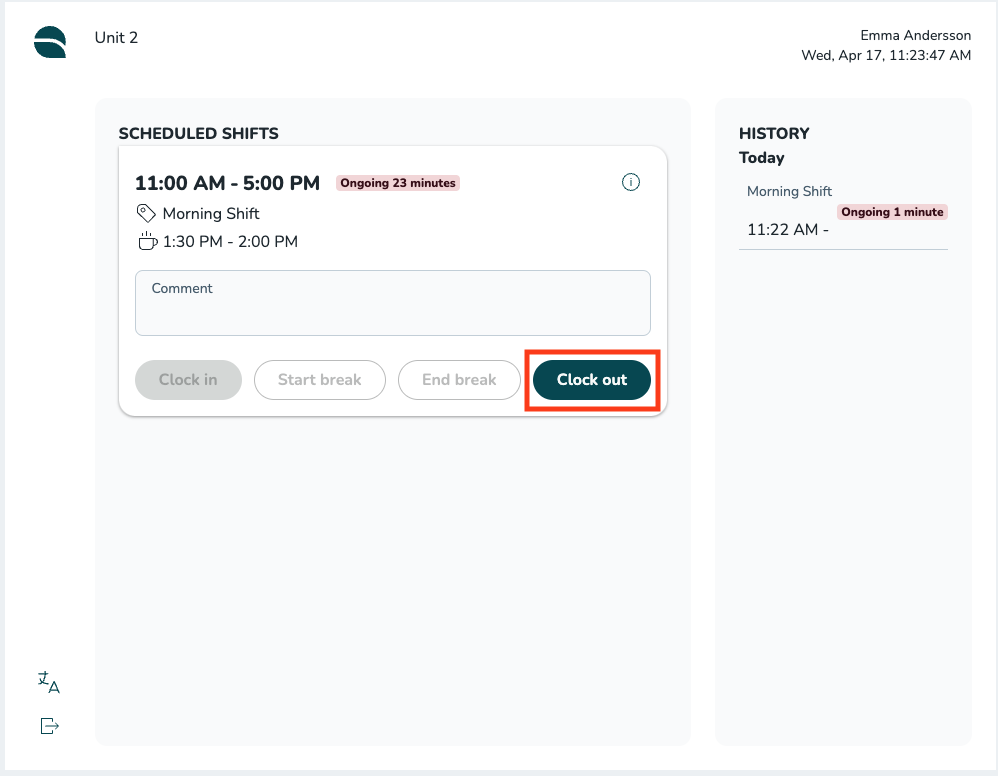Viewport: 998px width, 776px height.
Task: Click the app logo icon
Action: [x=50, y=42]
